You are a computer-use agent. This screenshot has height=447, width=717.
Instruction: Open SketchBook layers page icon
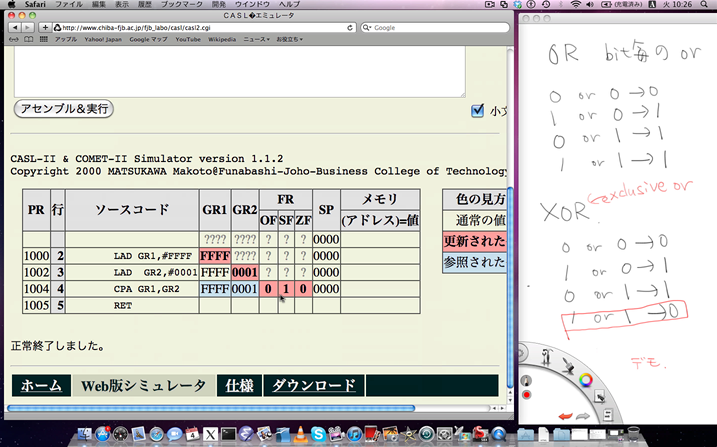point(608,415)
